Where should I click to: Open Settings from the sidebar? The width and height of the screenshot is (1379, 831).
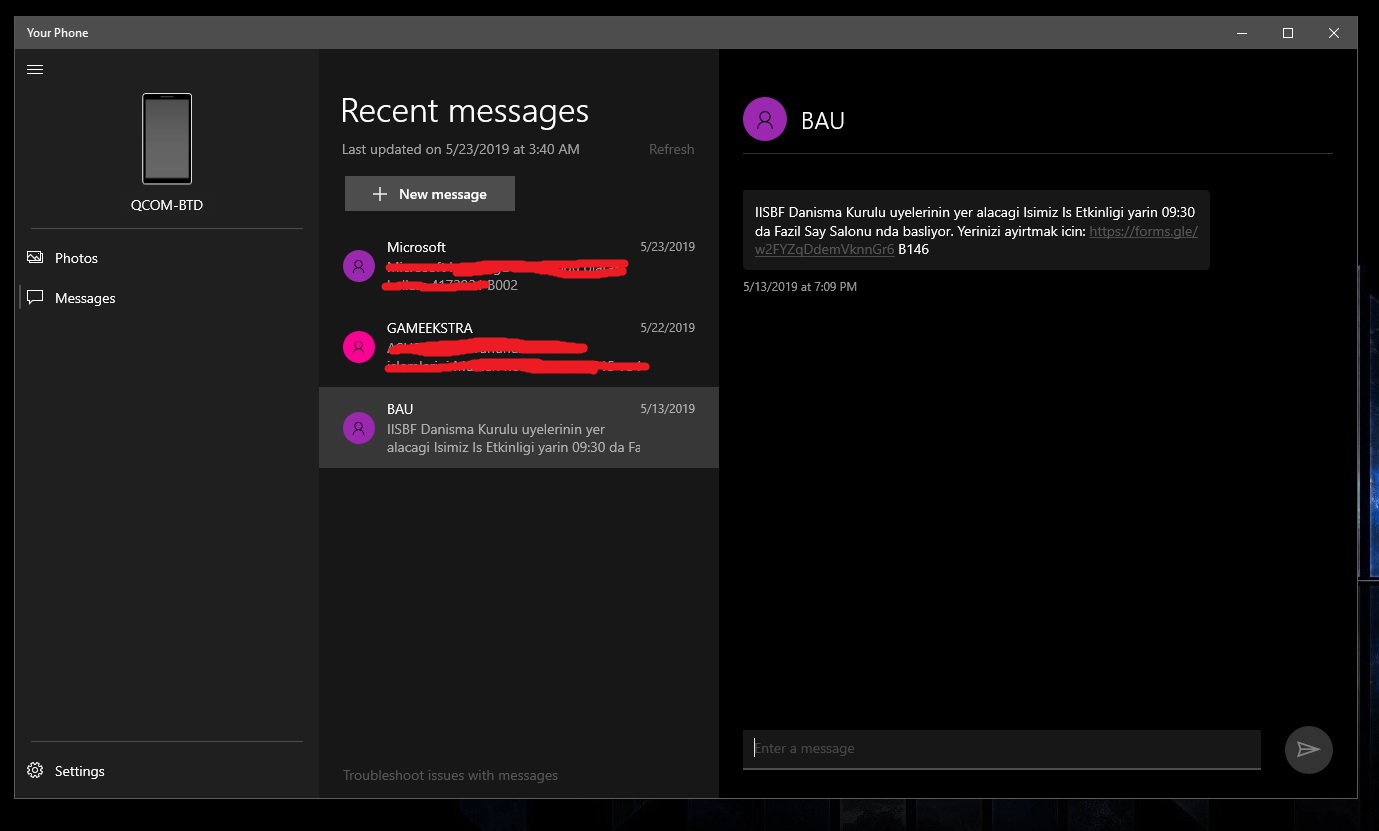167,771
